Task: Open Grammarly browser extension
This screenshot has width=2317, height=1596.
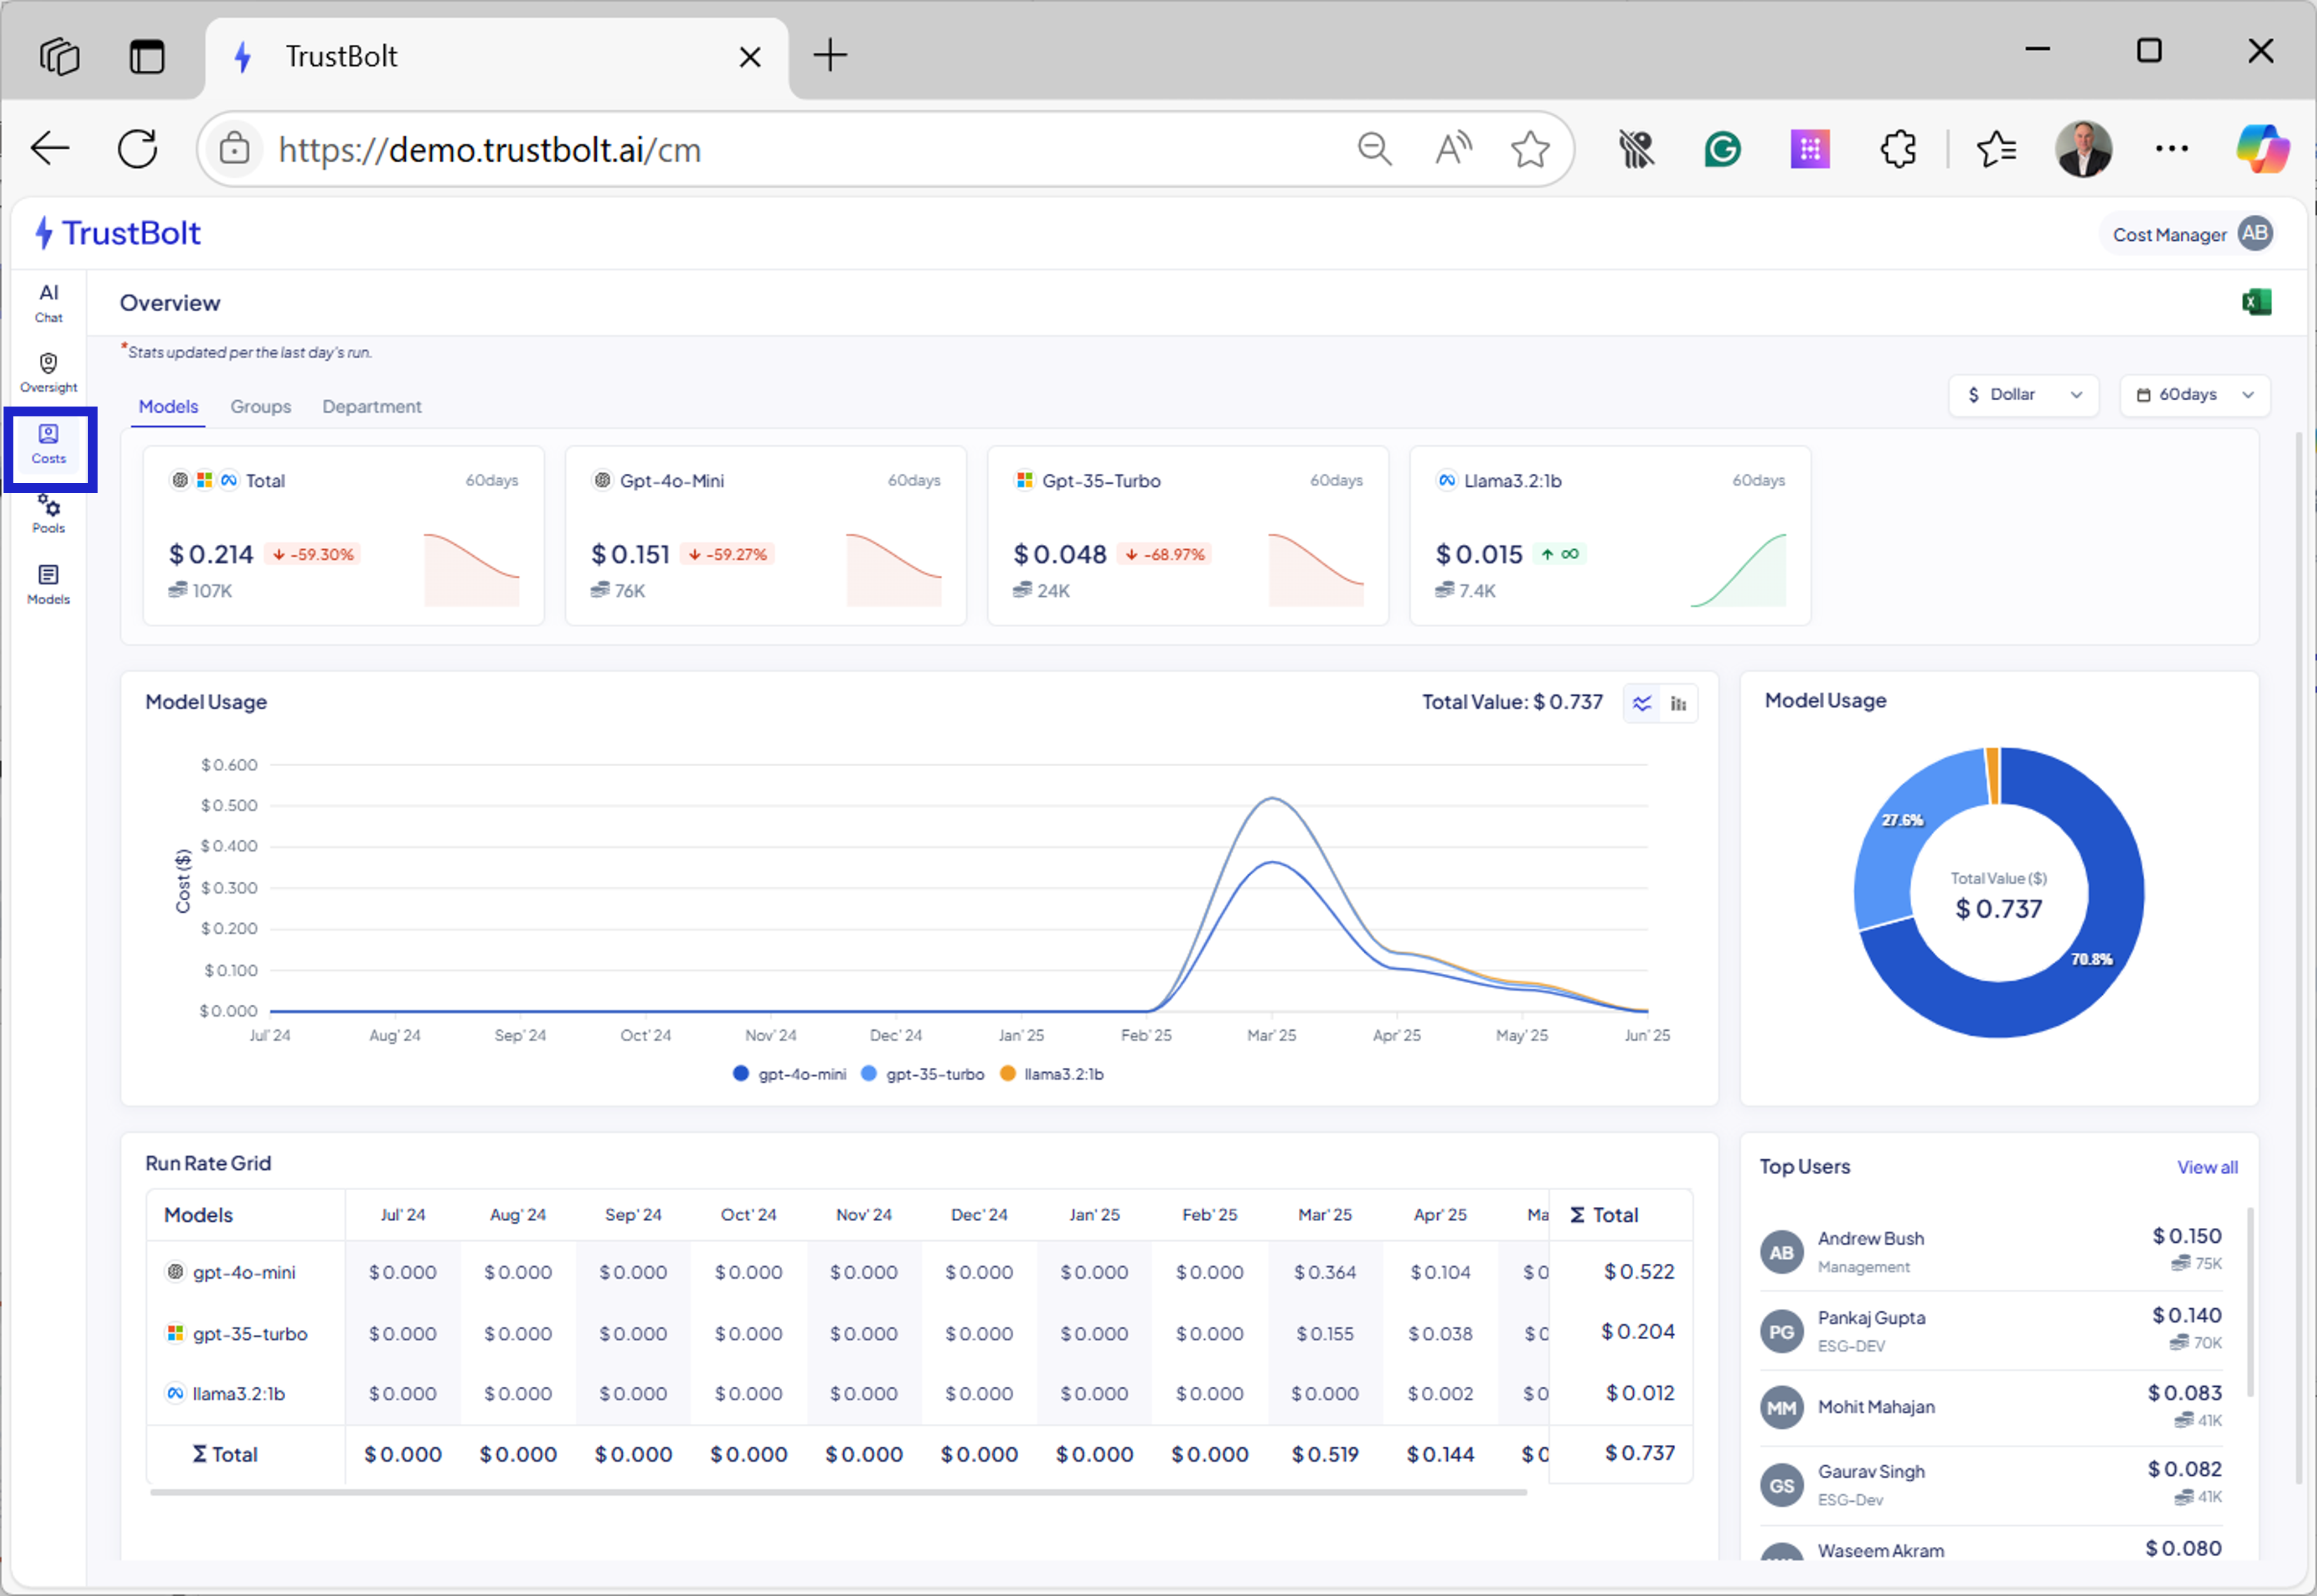Action: click(1722, 149)
